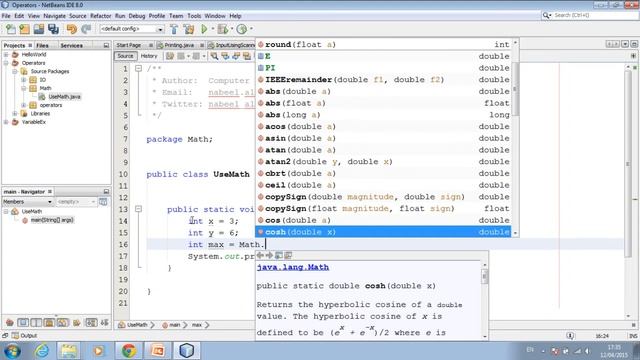Click the Debug Project toolbar icon
This screenshot has width=640, height=360.
(223, 29)
